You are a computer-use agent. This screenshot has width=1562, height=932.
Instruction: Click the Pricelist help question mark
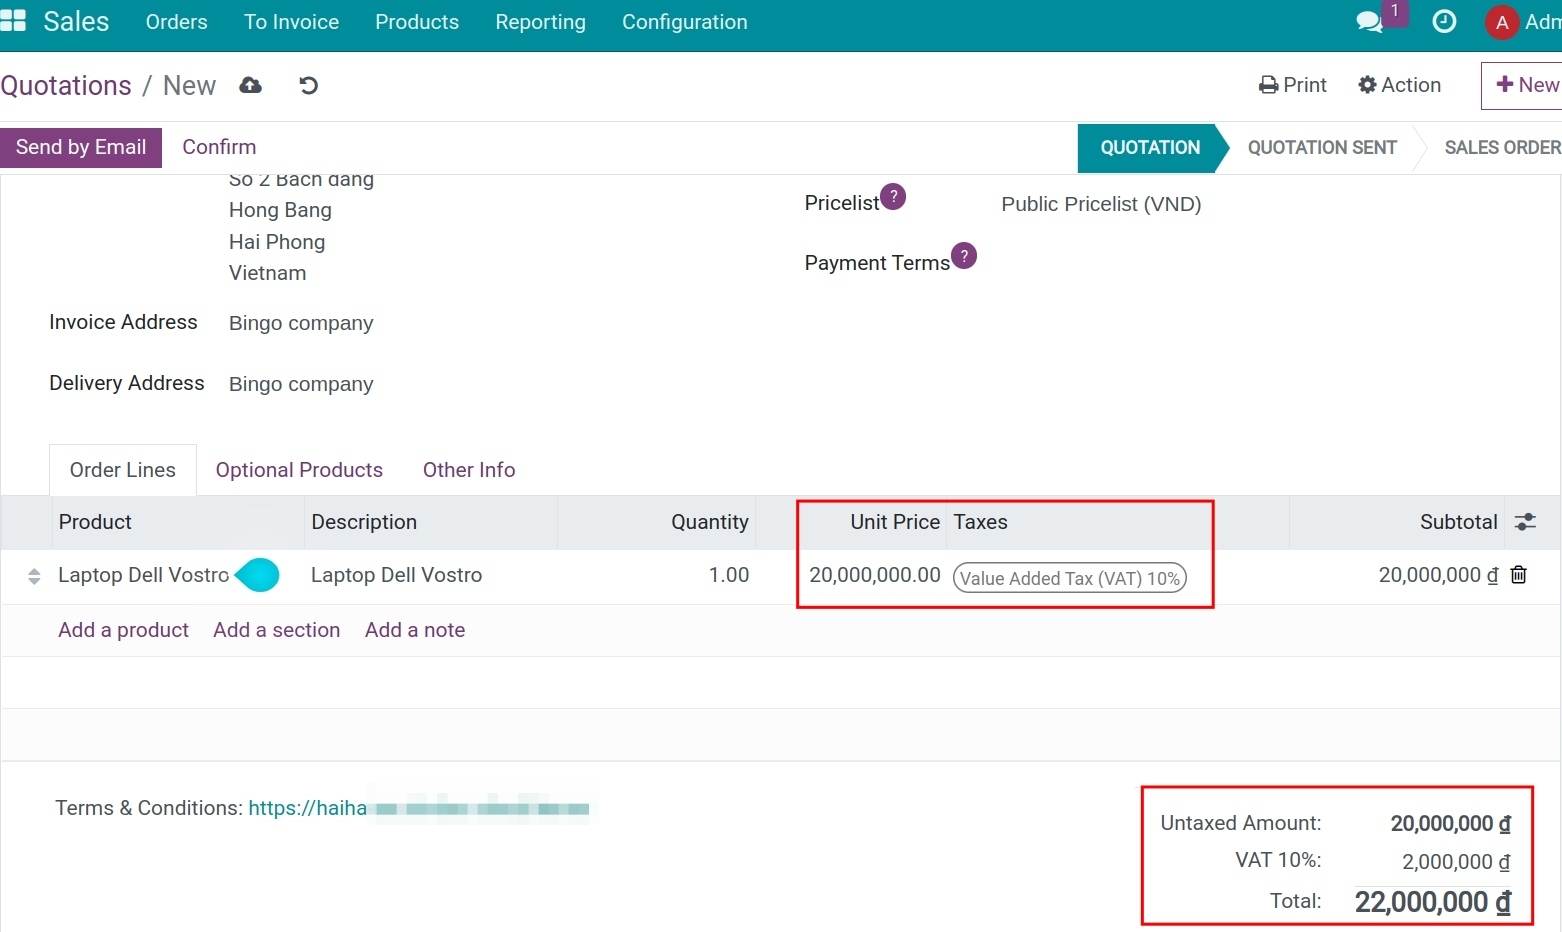click(893, 196)
